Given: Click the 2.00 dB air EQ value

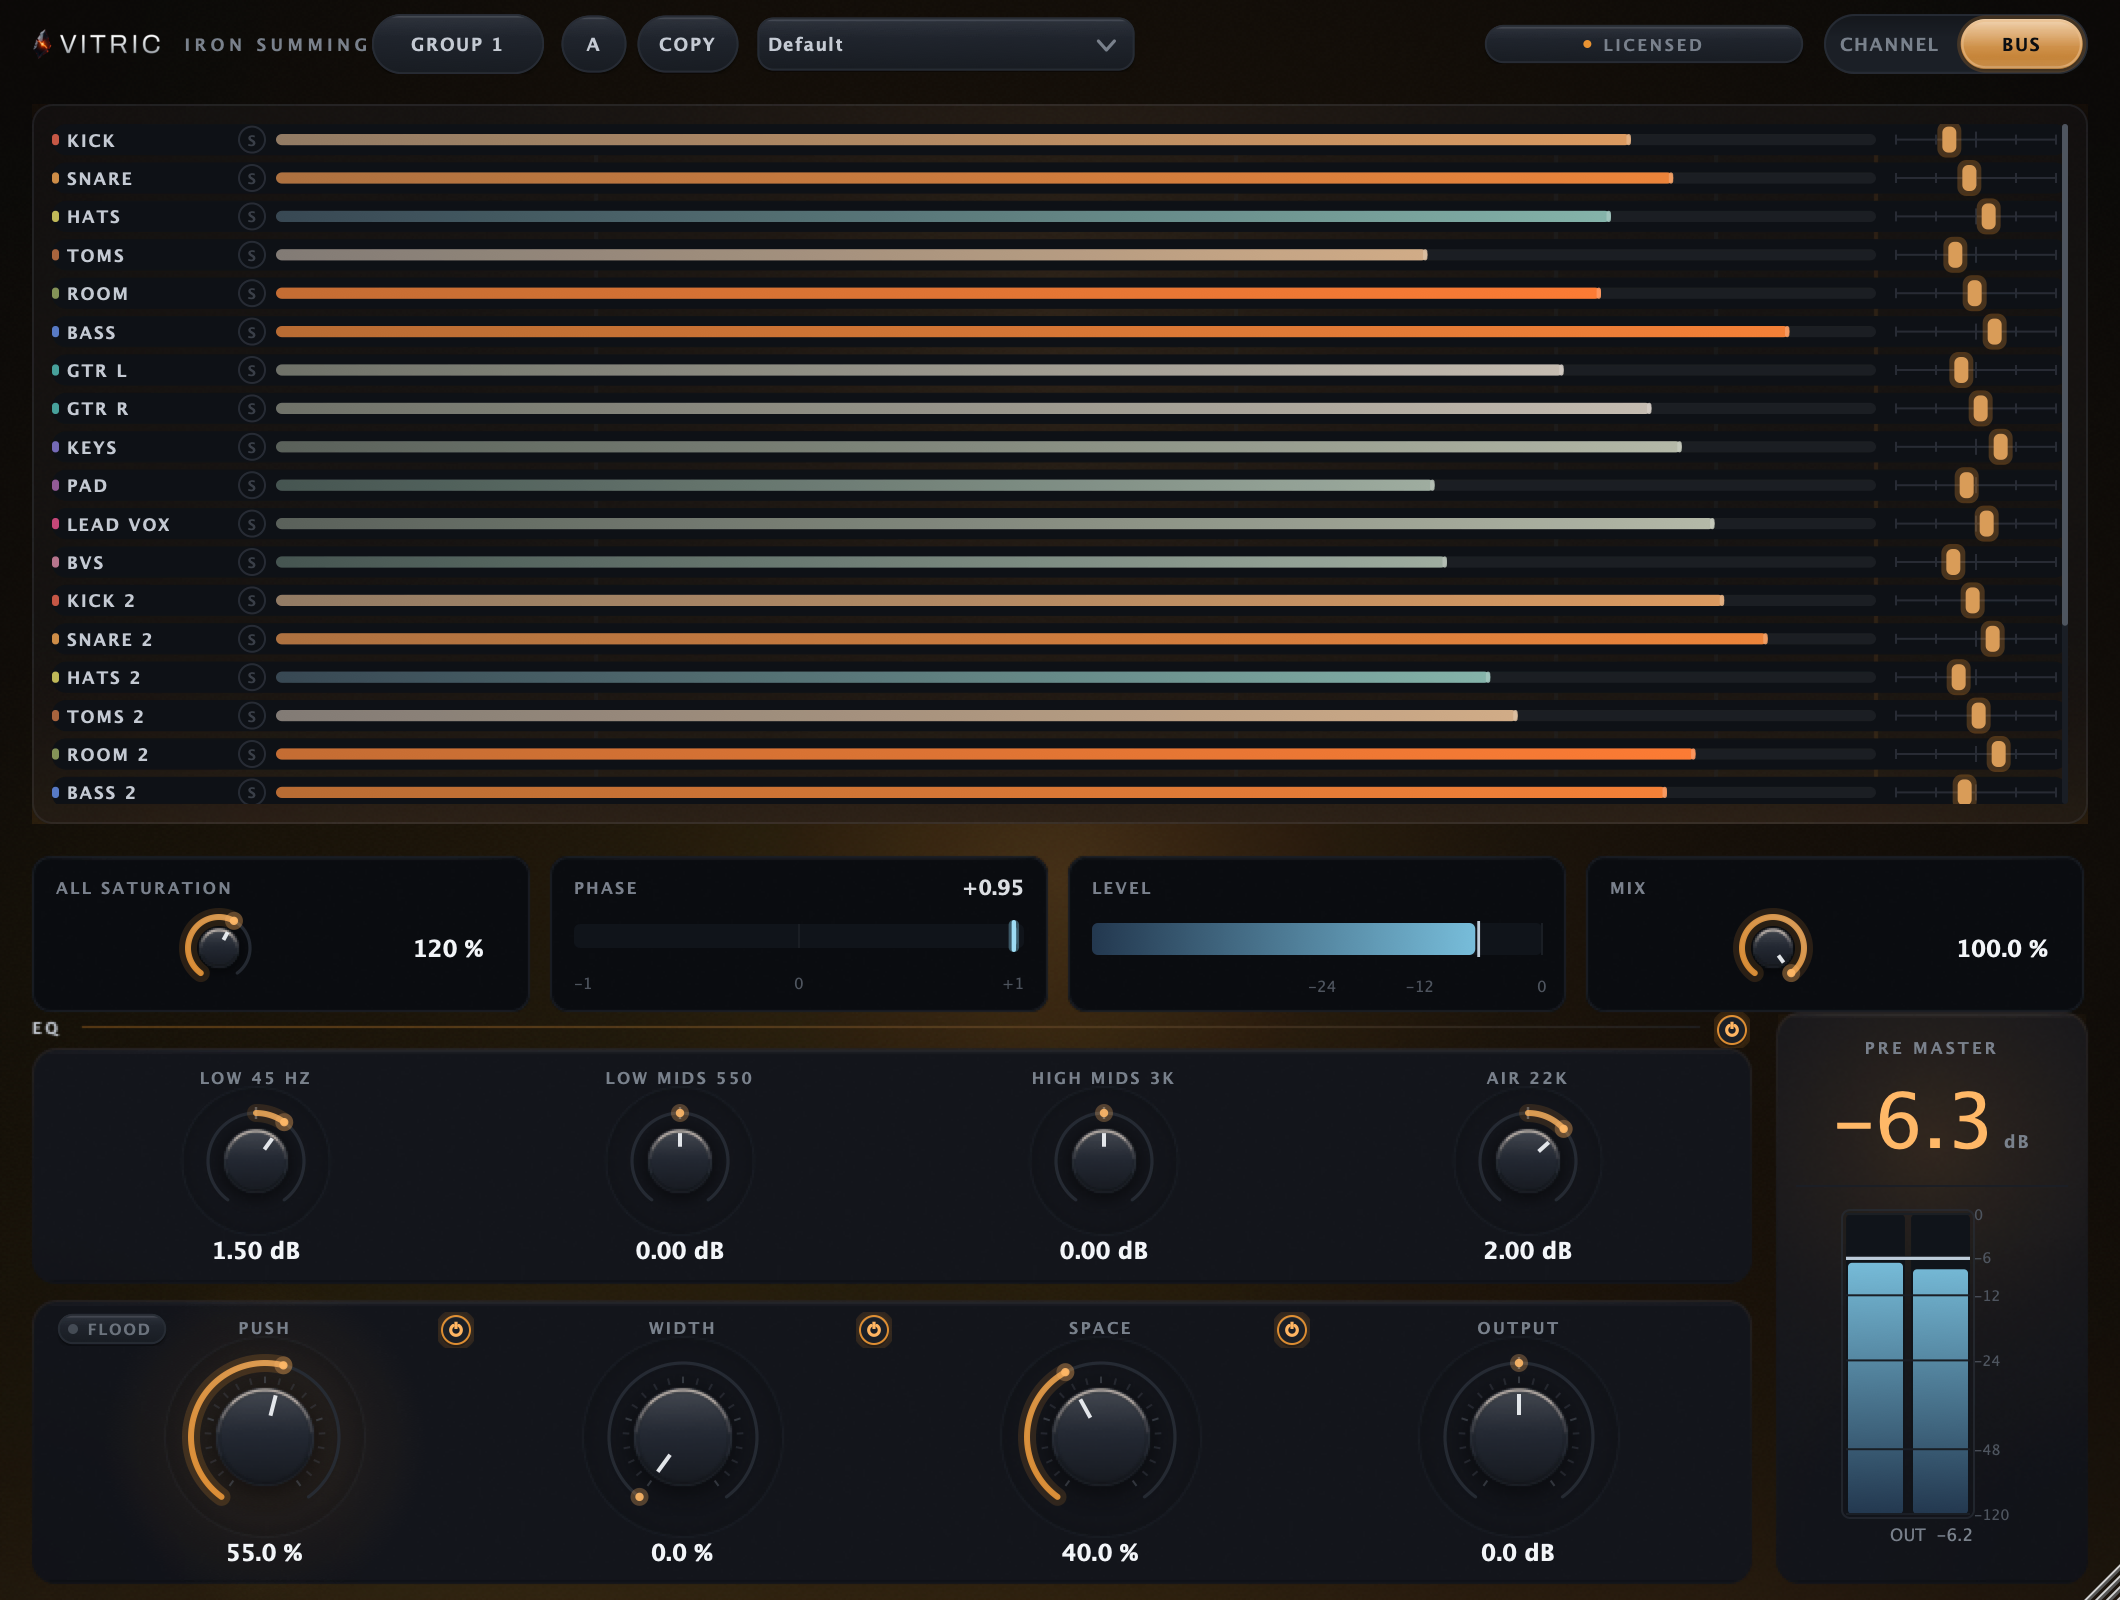Looking at the screenshot, I should point(1528,1251).
